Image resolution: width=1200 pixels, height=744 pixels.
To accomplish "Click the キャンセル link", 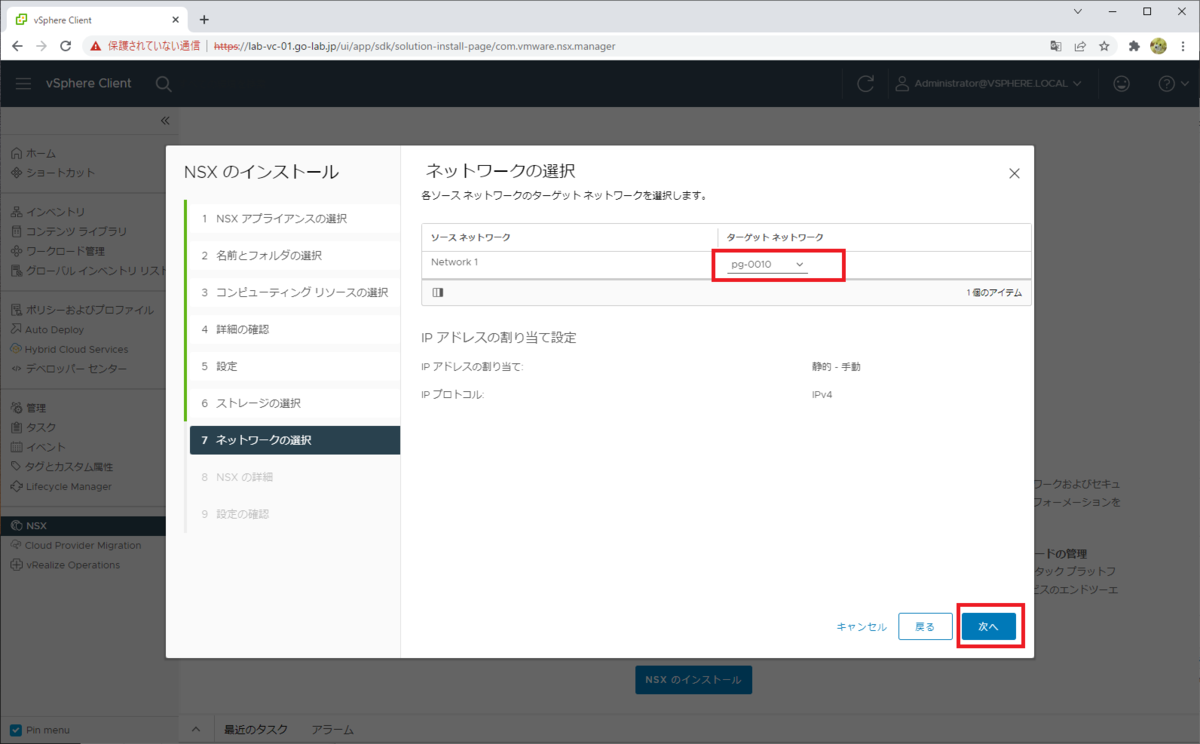I will 861,627.
